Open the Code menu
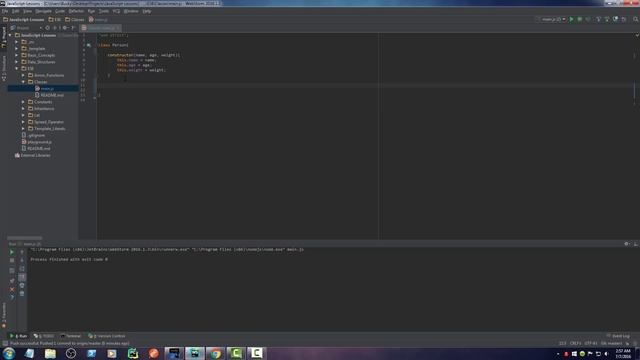This screenshot has height=360, width=640. click(60, 11)
